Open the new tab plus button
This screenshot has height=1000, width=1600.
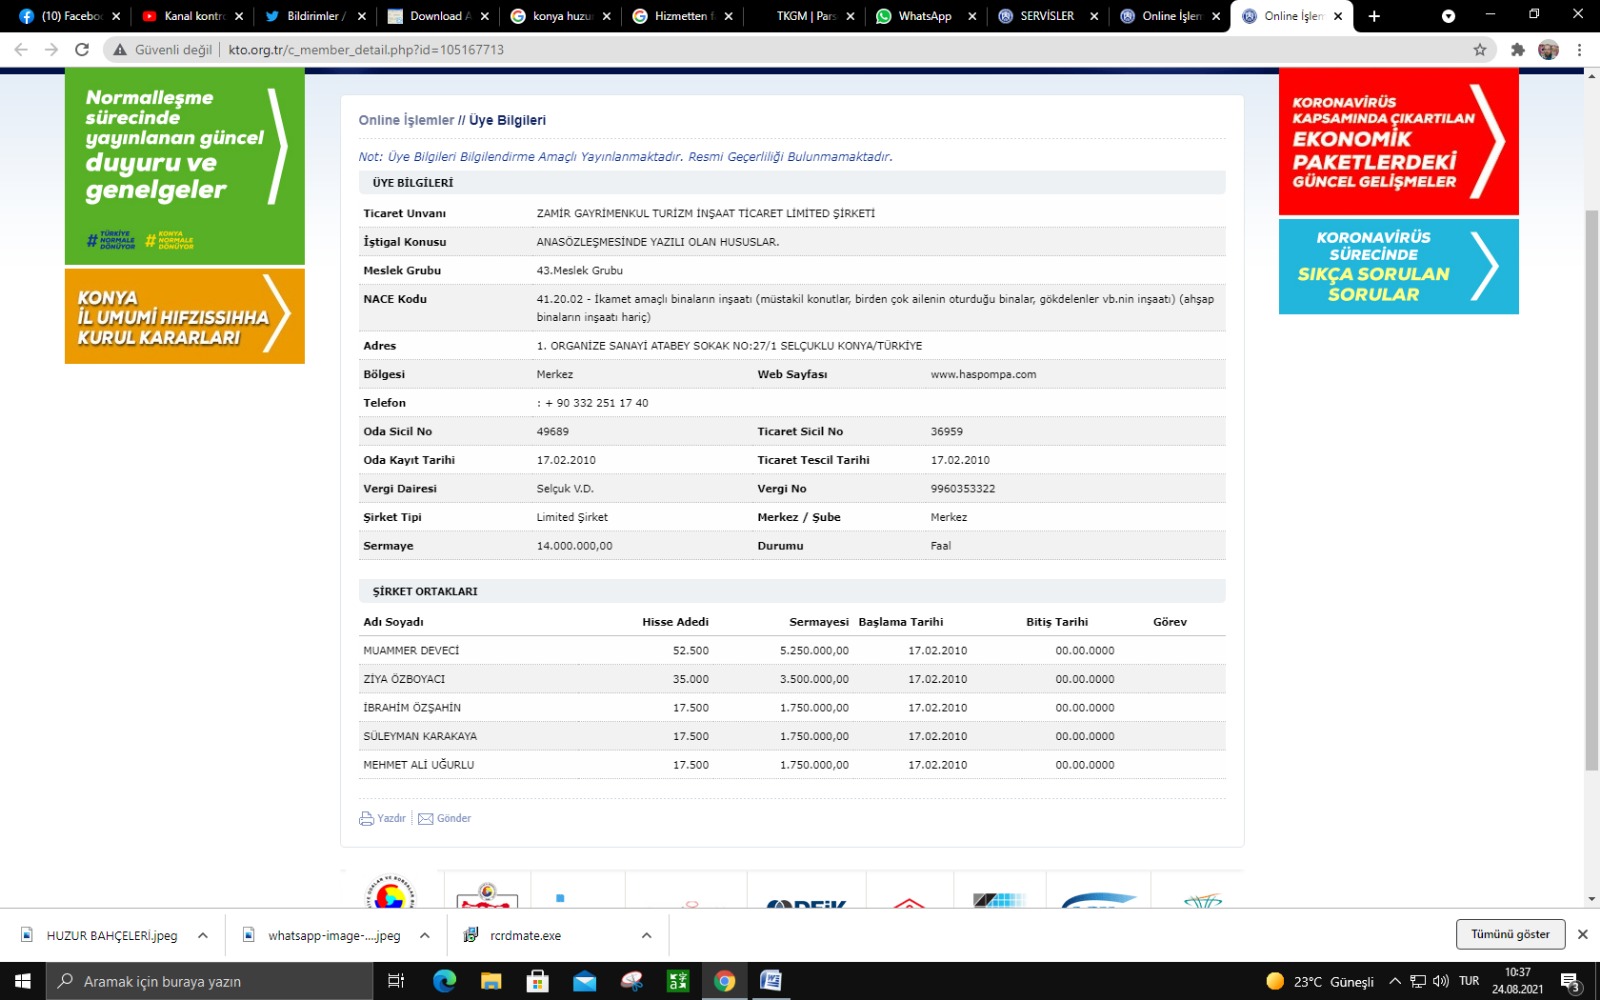tap(1374, 16)
